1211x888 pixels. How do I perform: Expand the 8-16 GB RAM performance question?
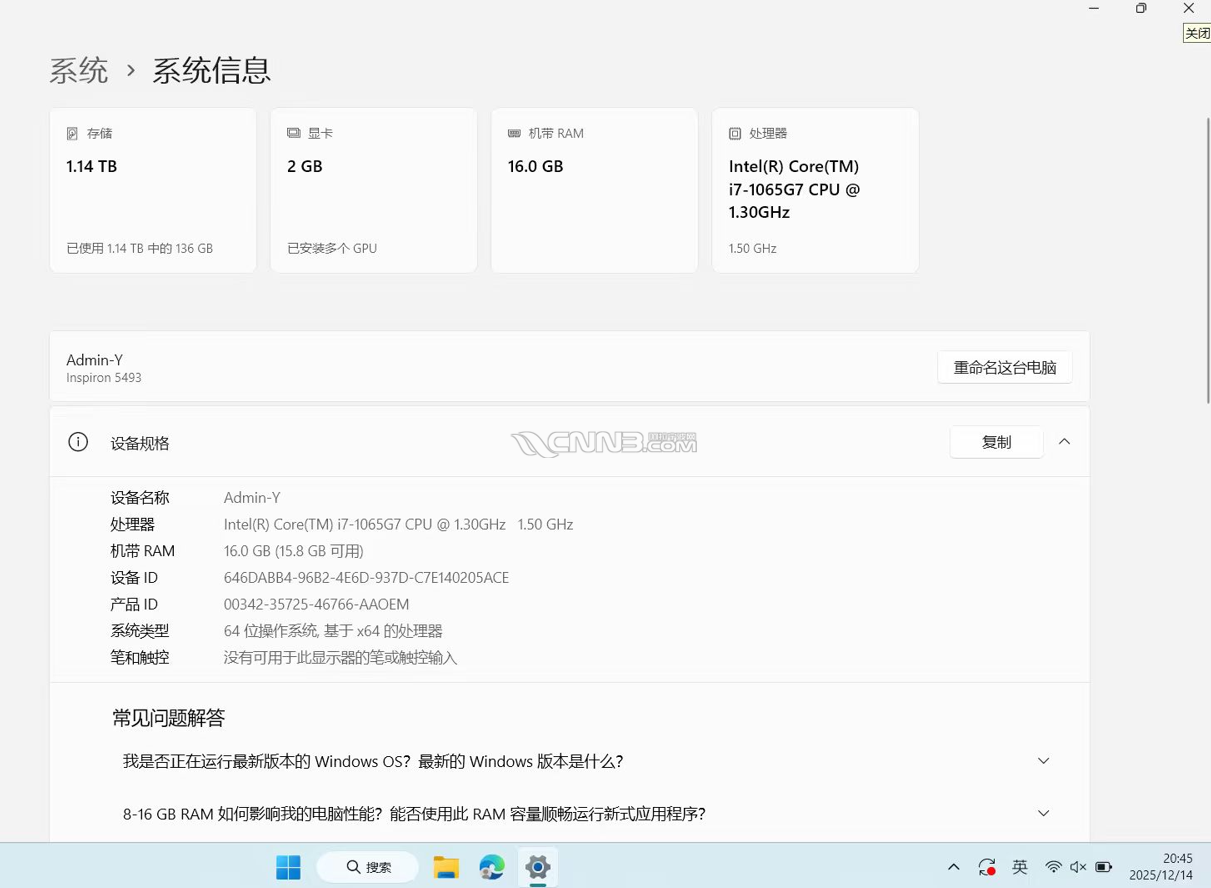1043,813
